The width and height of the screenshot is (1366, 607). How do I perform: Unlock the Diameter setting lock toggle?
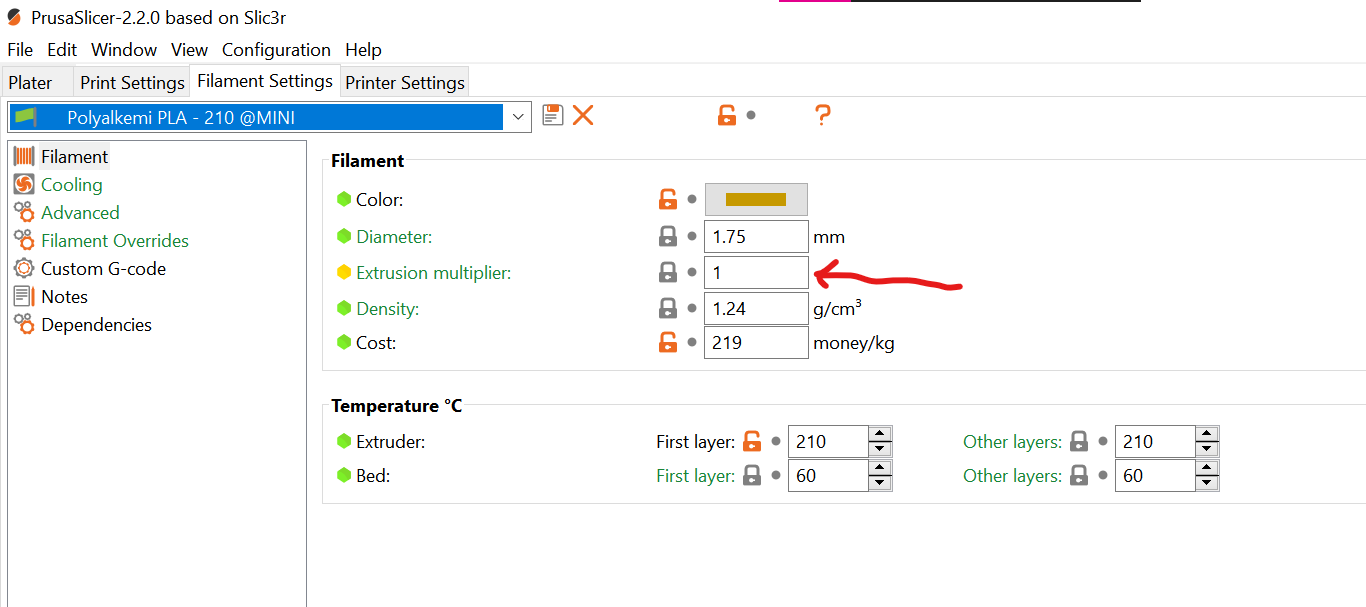pos(667,236)
